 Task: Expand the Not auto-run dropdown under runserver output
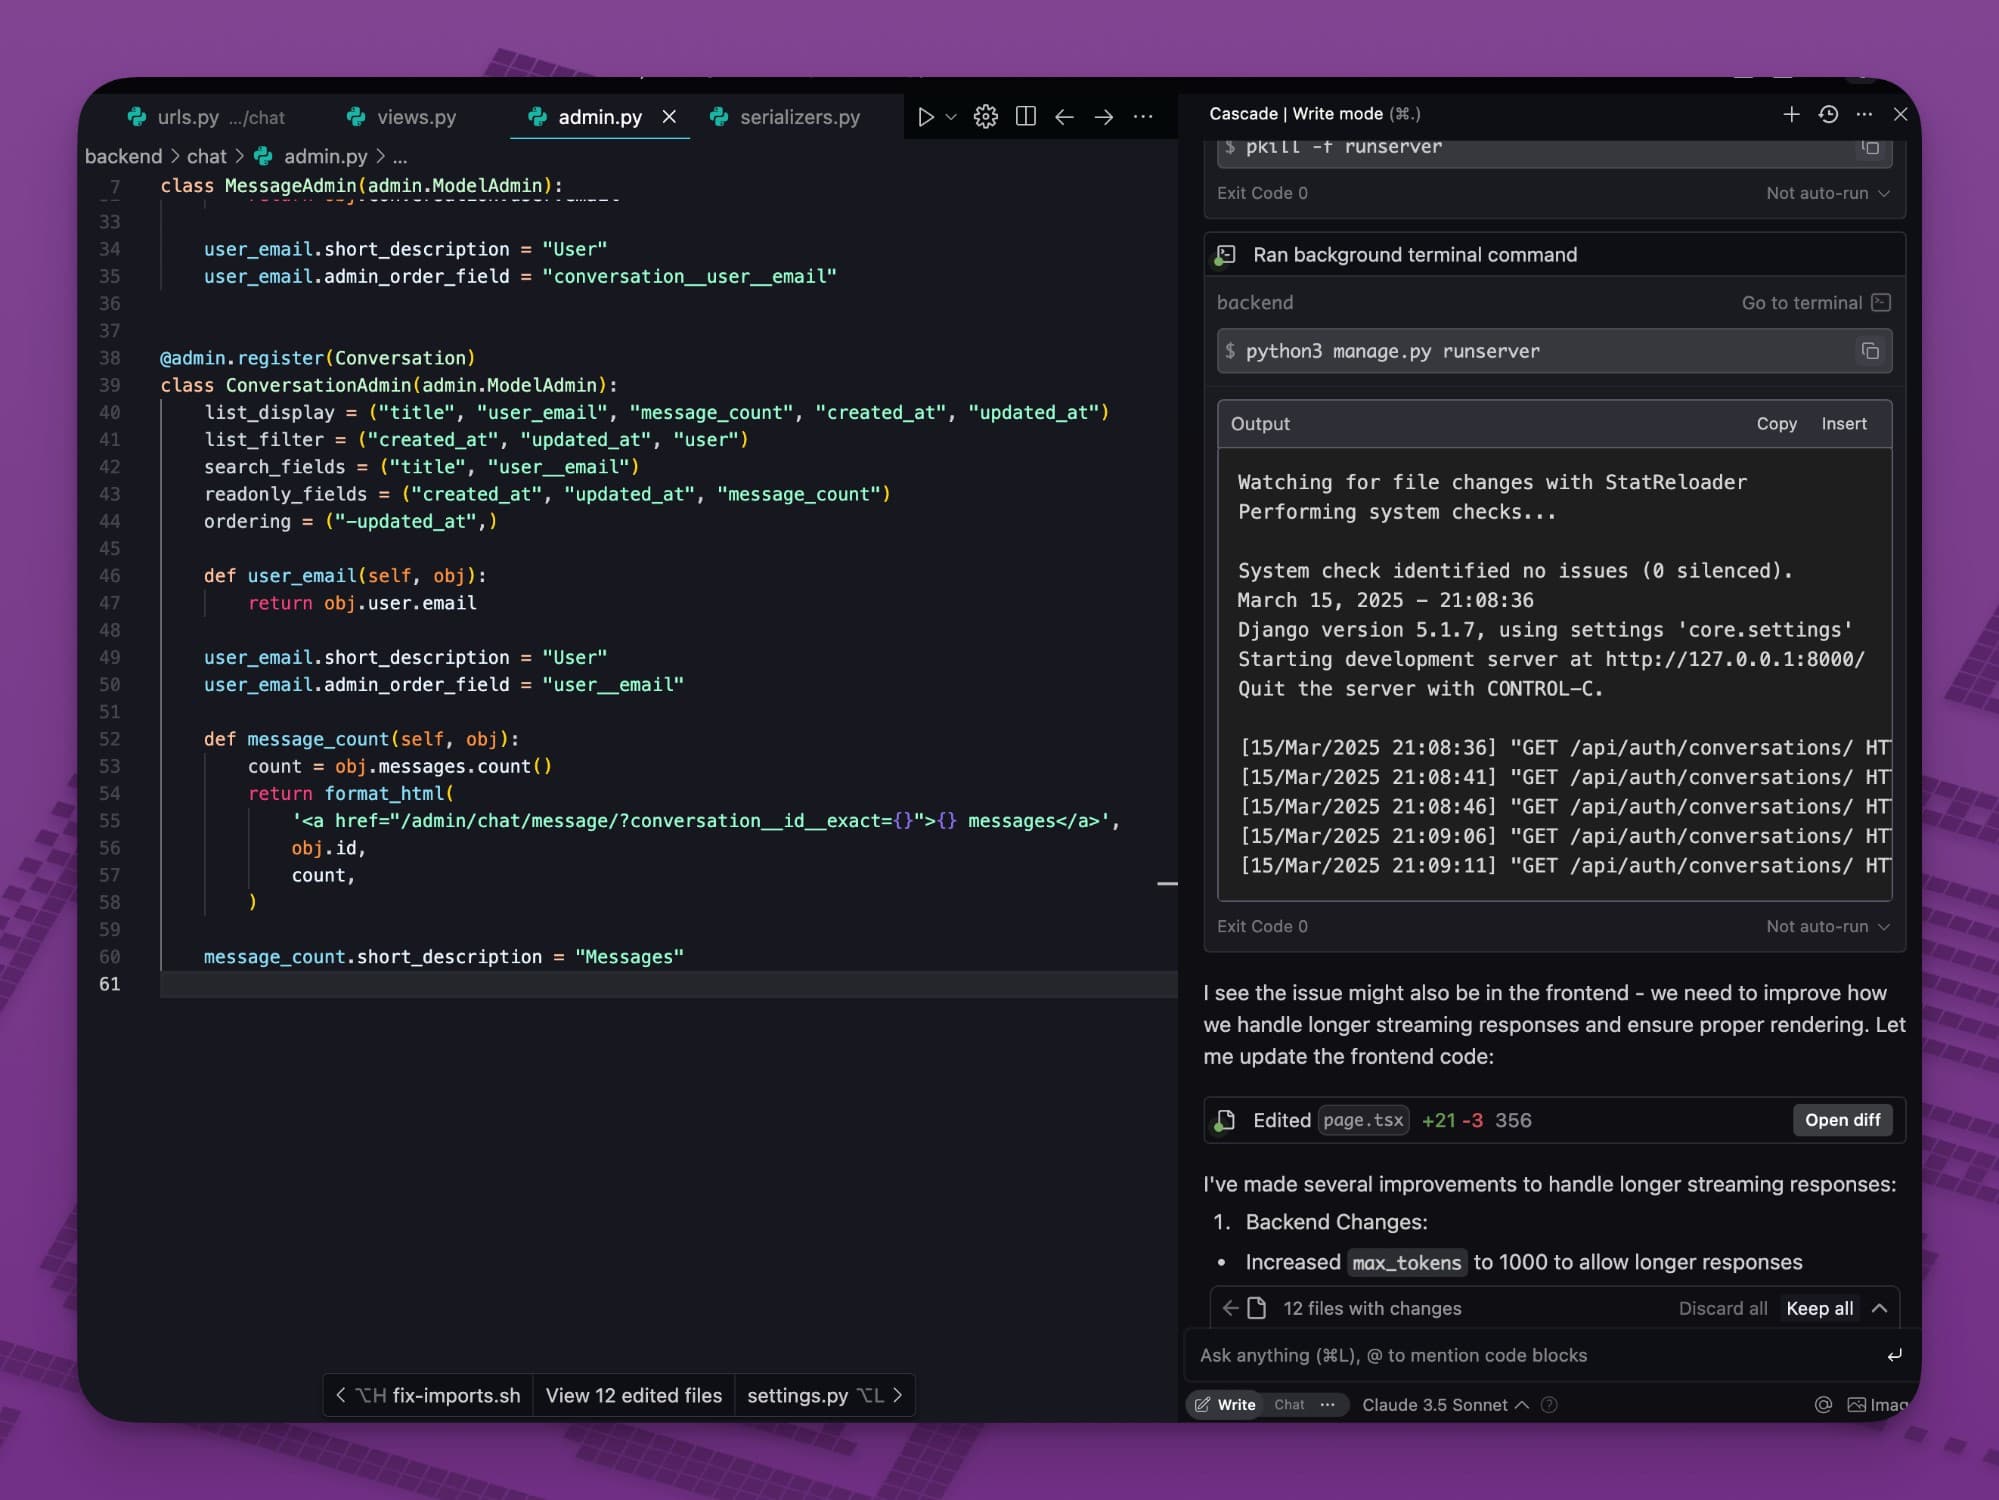pos(1827,926)
